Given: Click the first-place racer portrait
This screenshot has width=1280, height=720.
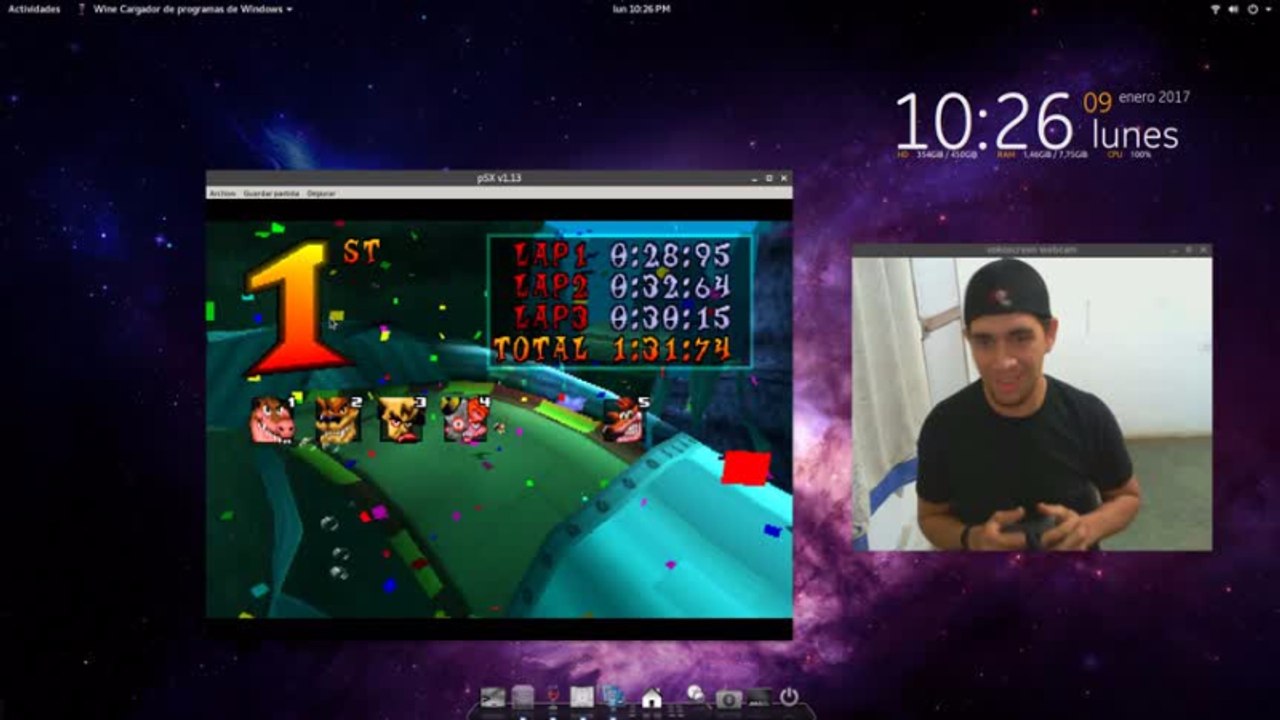Looking at the screenshot, I should coord(271,420).
